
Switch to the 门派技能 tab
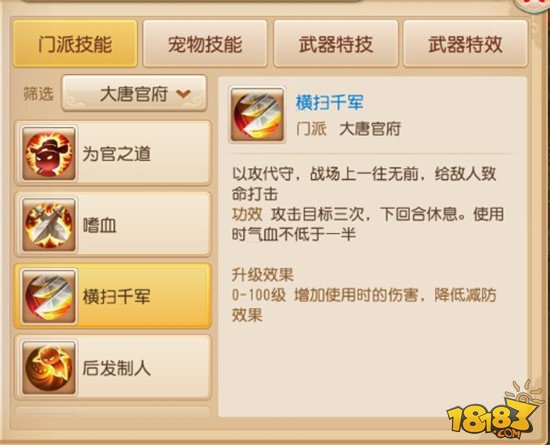tap(75, 44)
